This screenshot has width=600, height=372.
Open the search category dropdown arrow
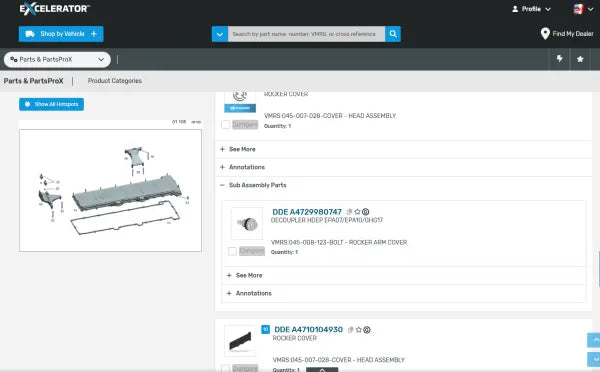(x=220, y=34)
